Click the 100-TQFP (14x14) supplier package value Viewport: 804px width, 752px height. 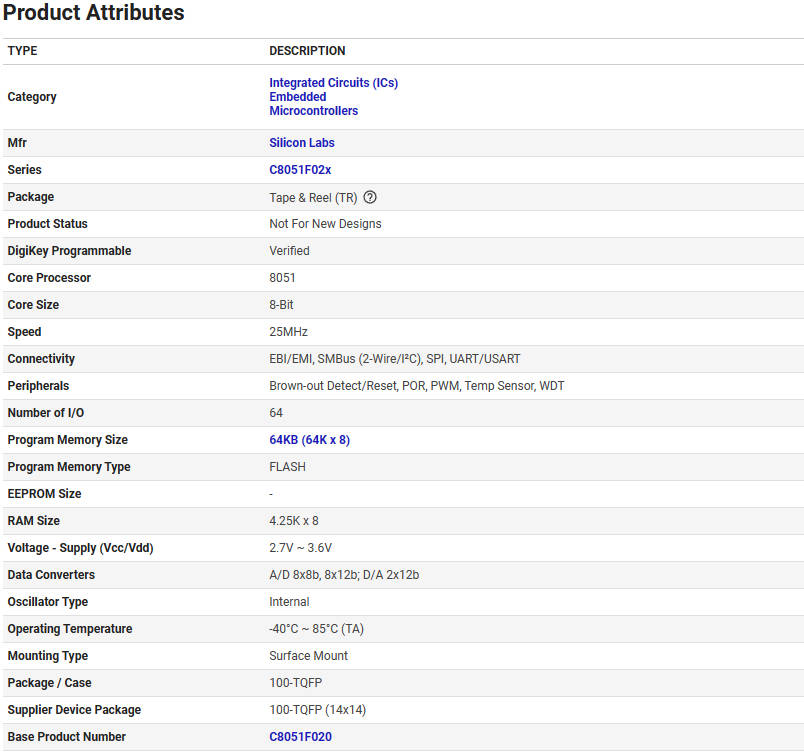319,710
